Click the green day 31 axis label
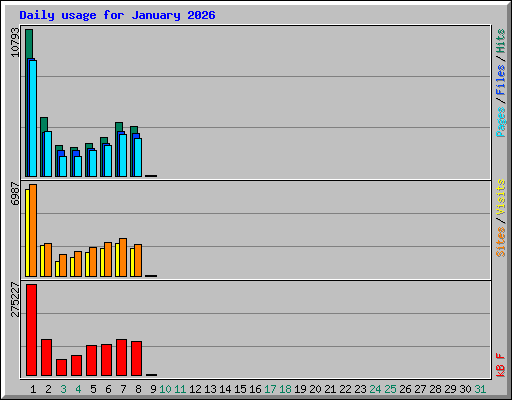The width and height of the screenshot is (512, 400). [480, 389]
